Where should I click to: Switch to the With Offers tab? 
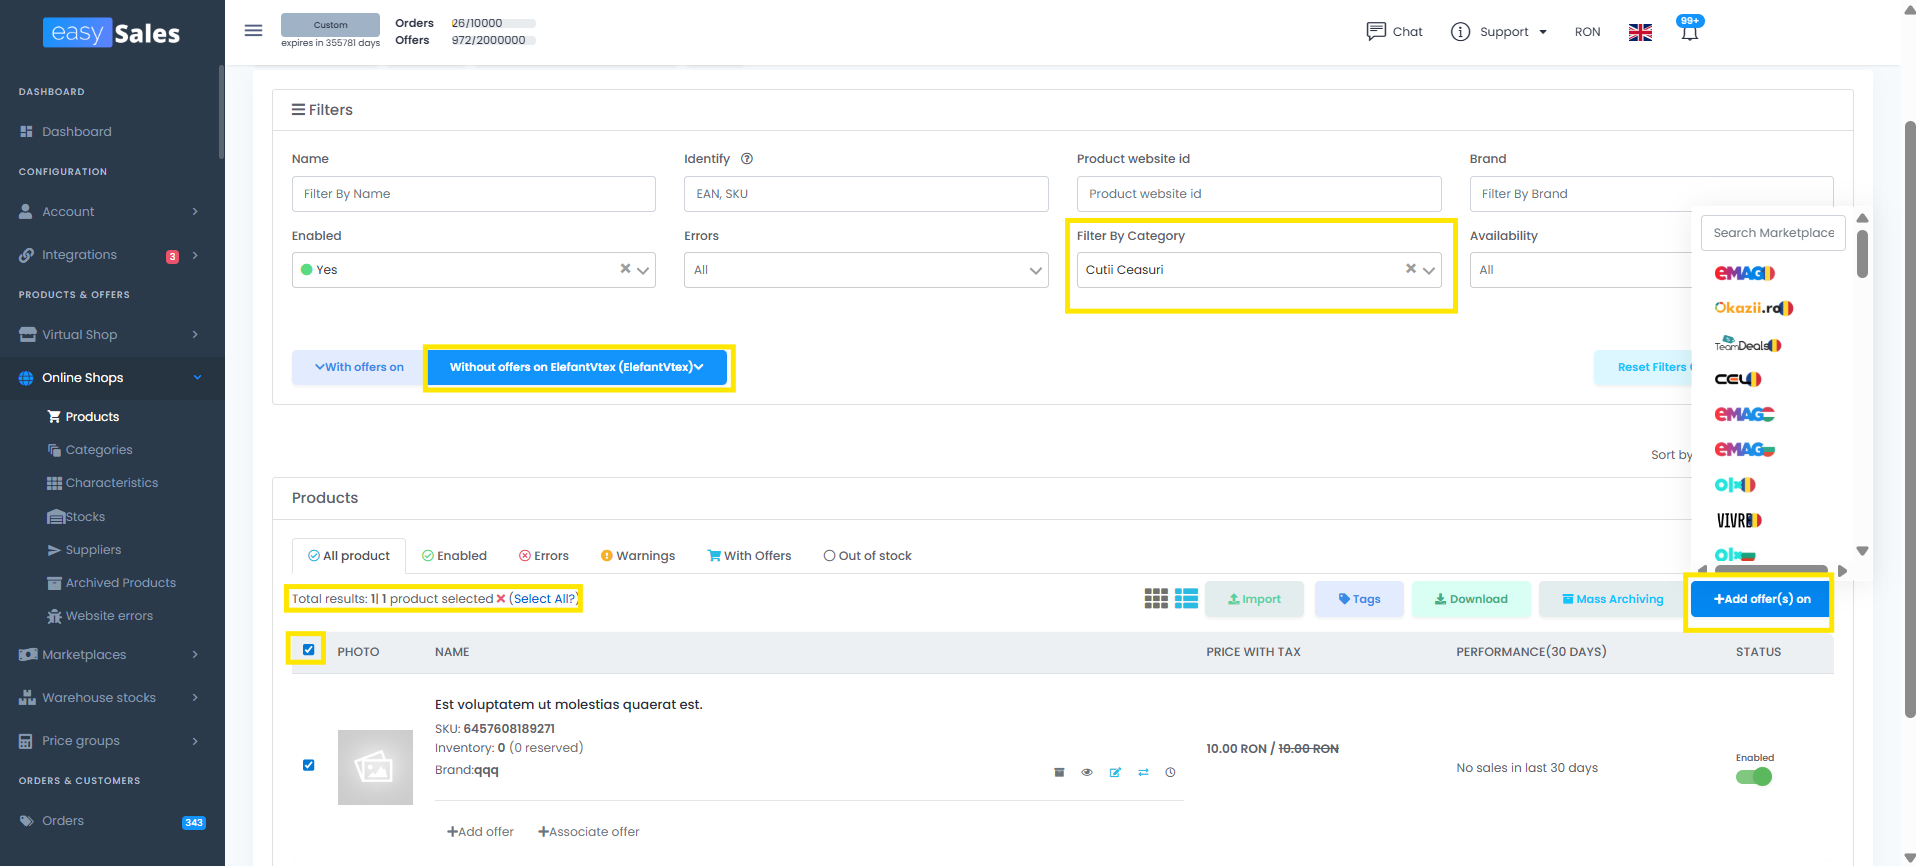(x=749, y=556)
